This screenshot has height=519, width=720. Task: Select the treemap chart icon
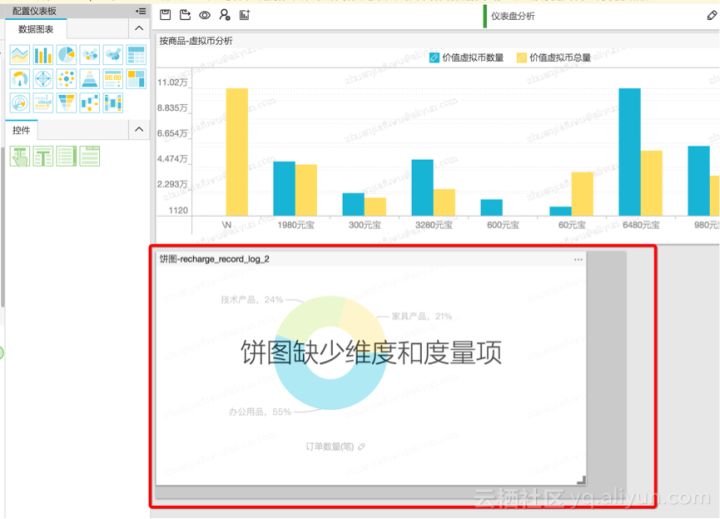point(136,79)
